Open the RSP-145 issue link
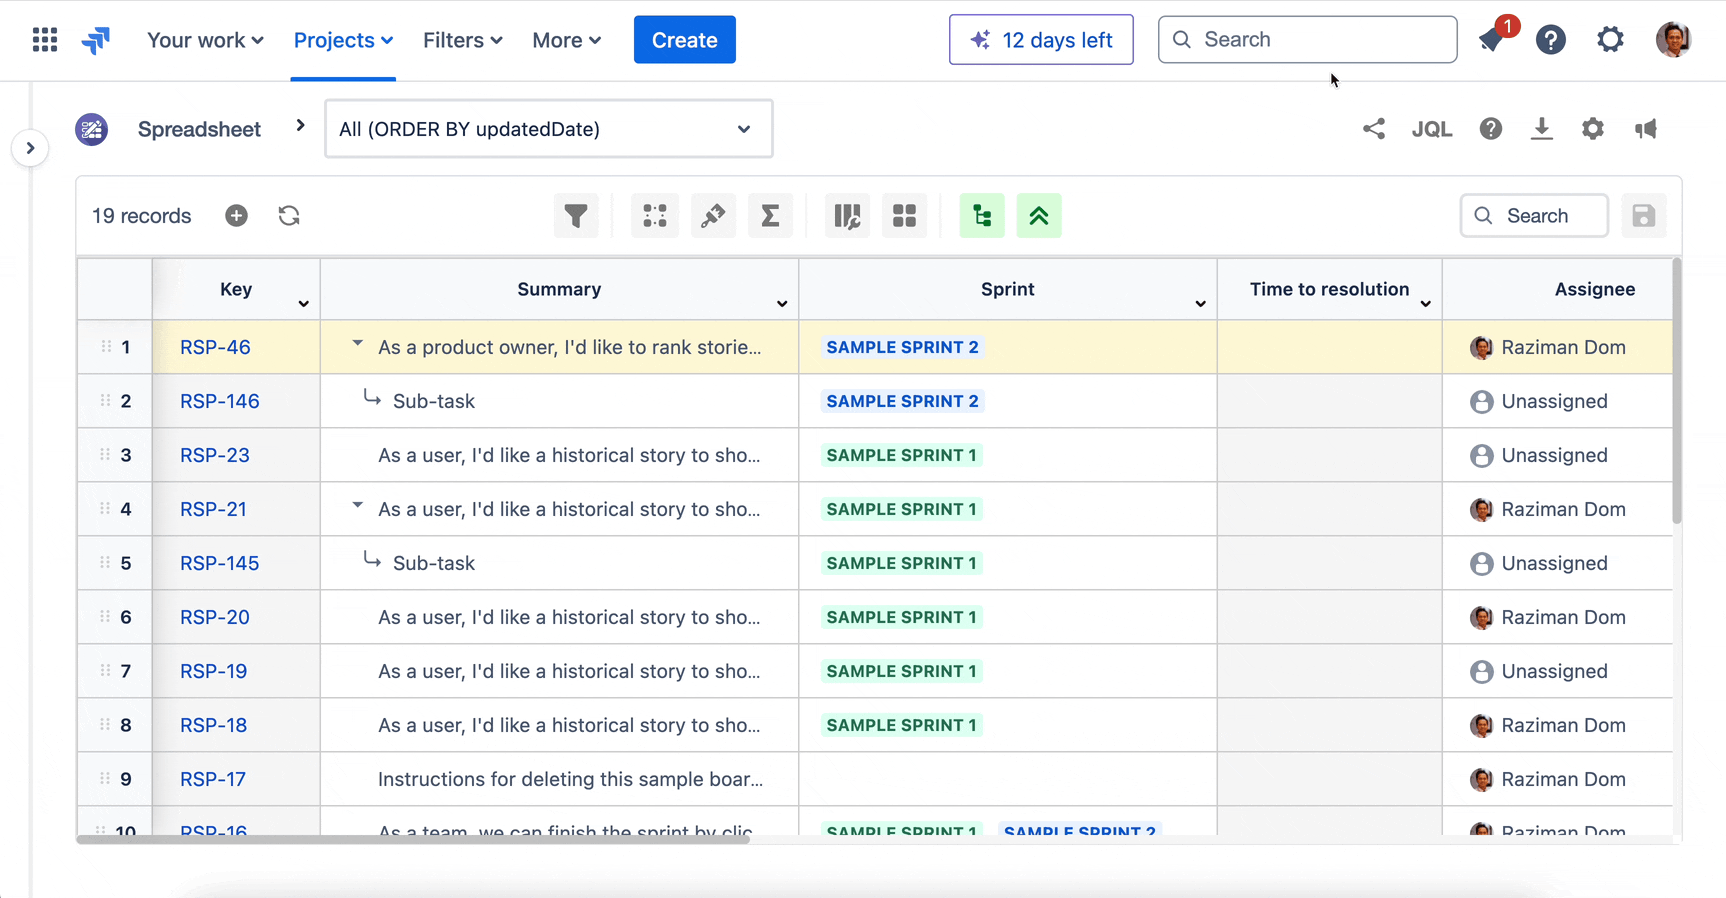 219,563
